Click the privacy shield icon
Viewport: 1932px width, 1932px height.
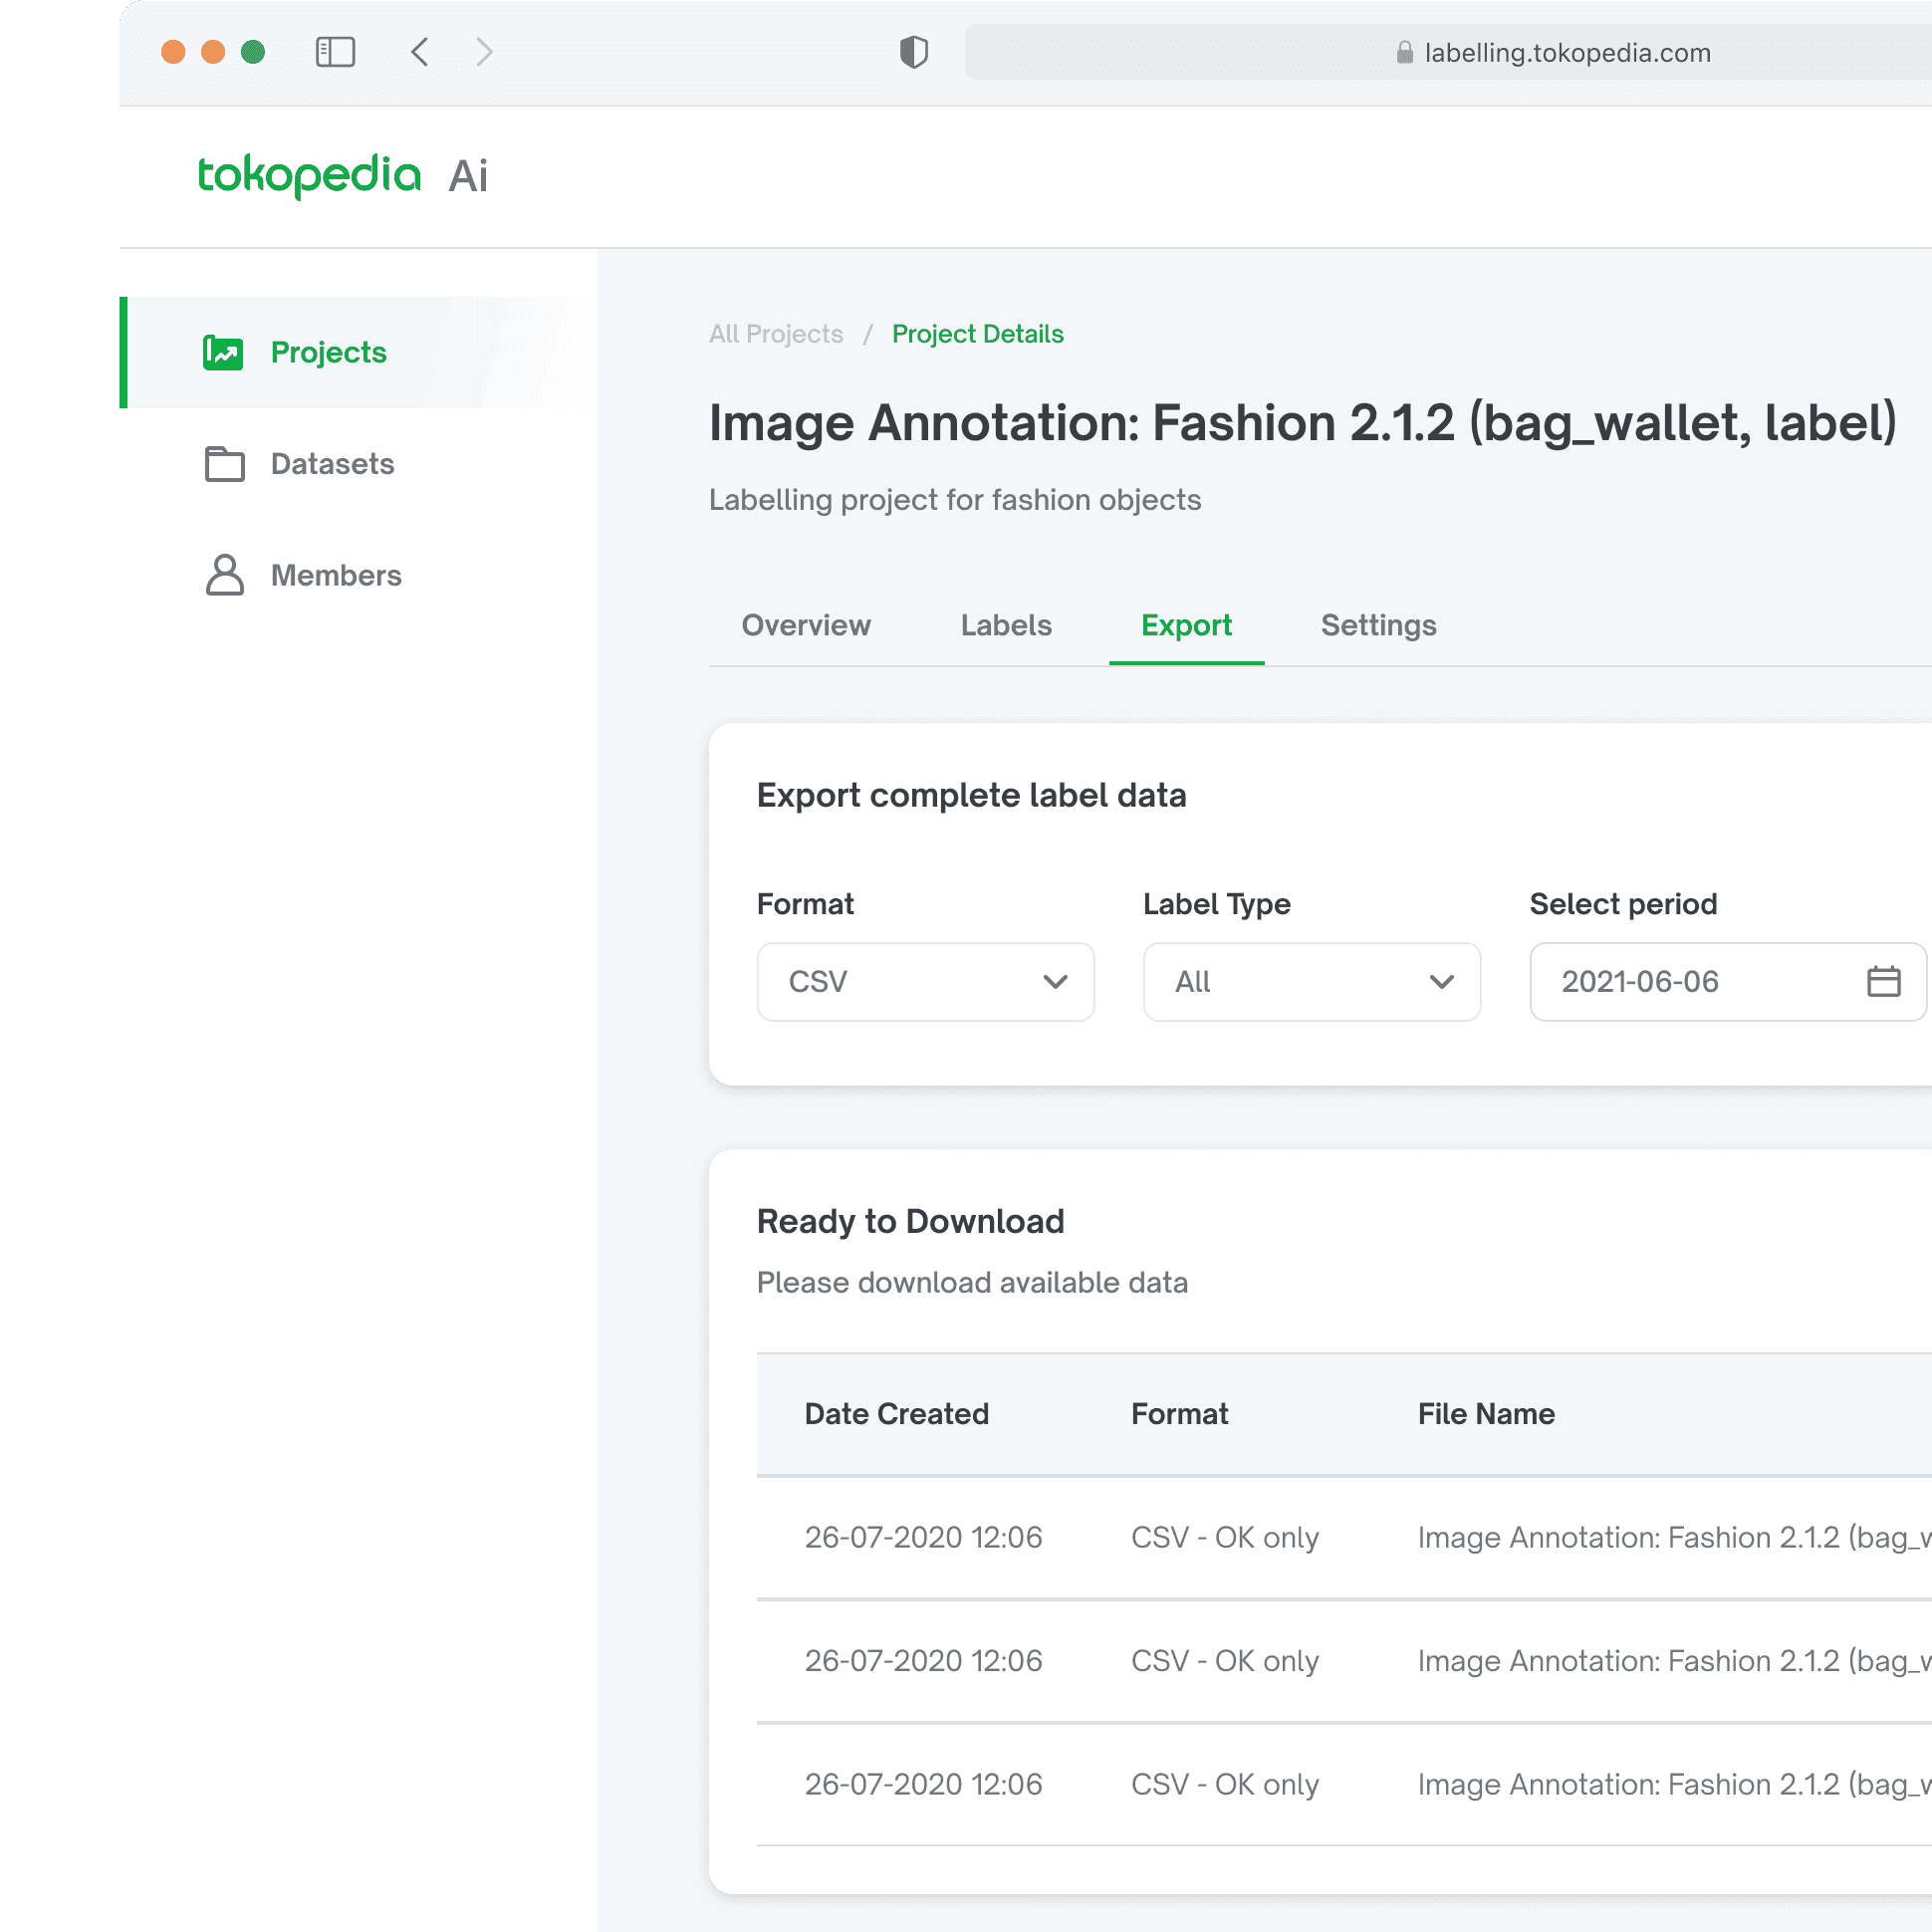coord(913,52)
